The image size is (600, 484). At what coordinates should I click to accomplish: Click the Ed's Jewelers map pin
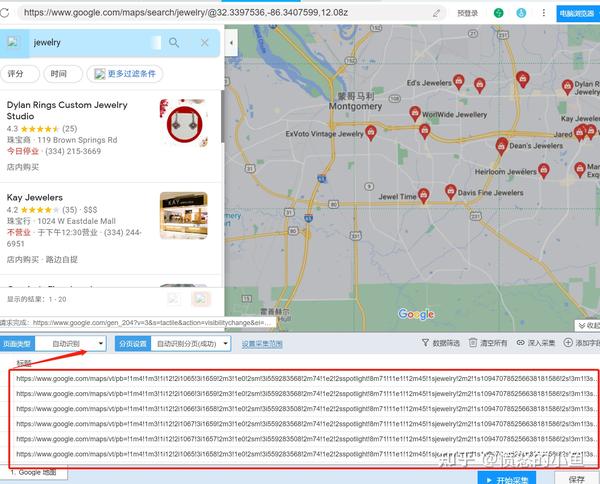pos(458,81)
